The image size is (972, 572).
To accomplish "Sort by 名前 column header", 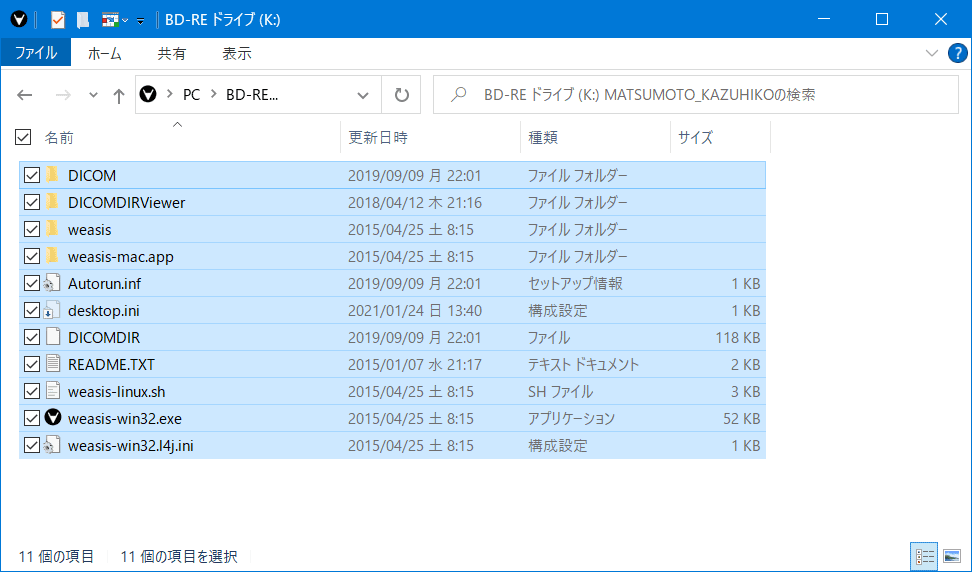I will click(x=59, y=138).
